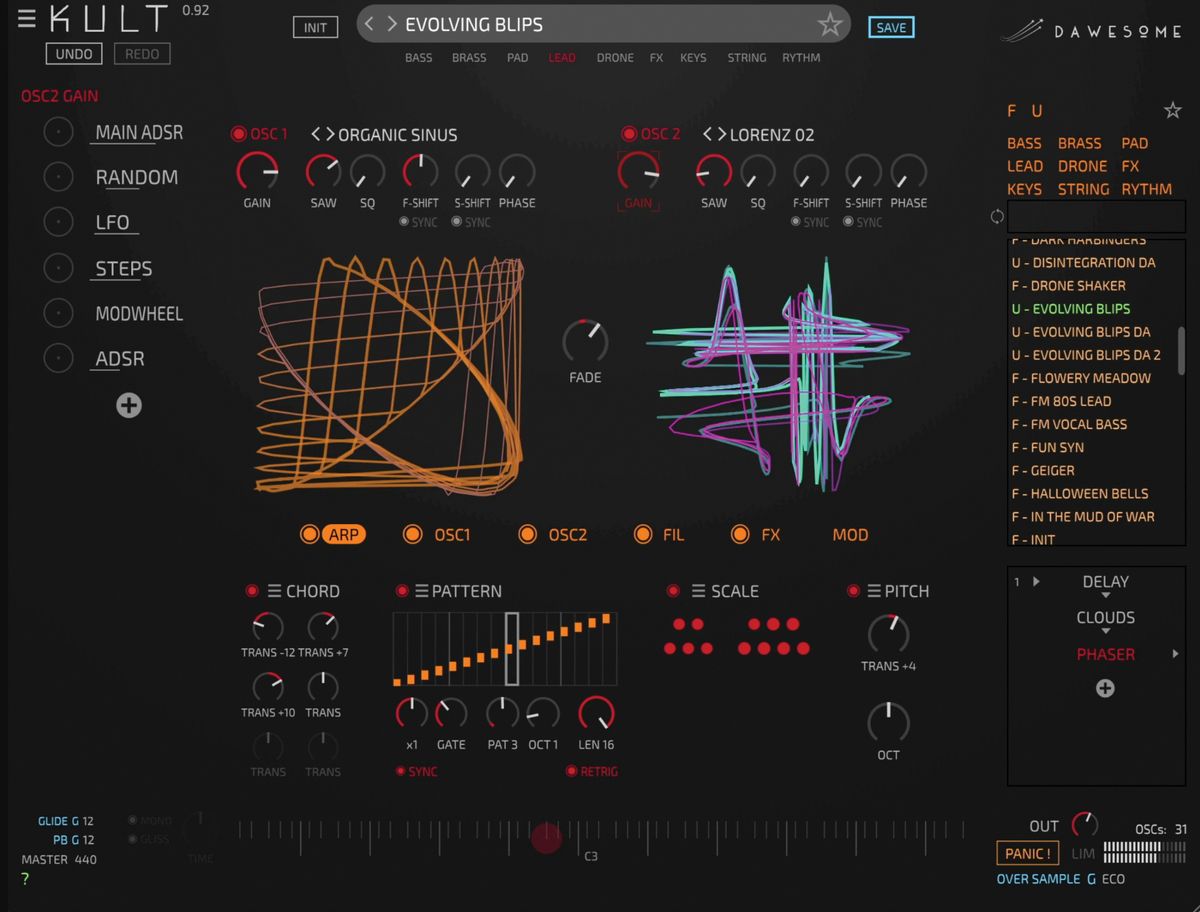Toggle ARP section enable button

tap(310, 535)
